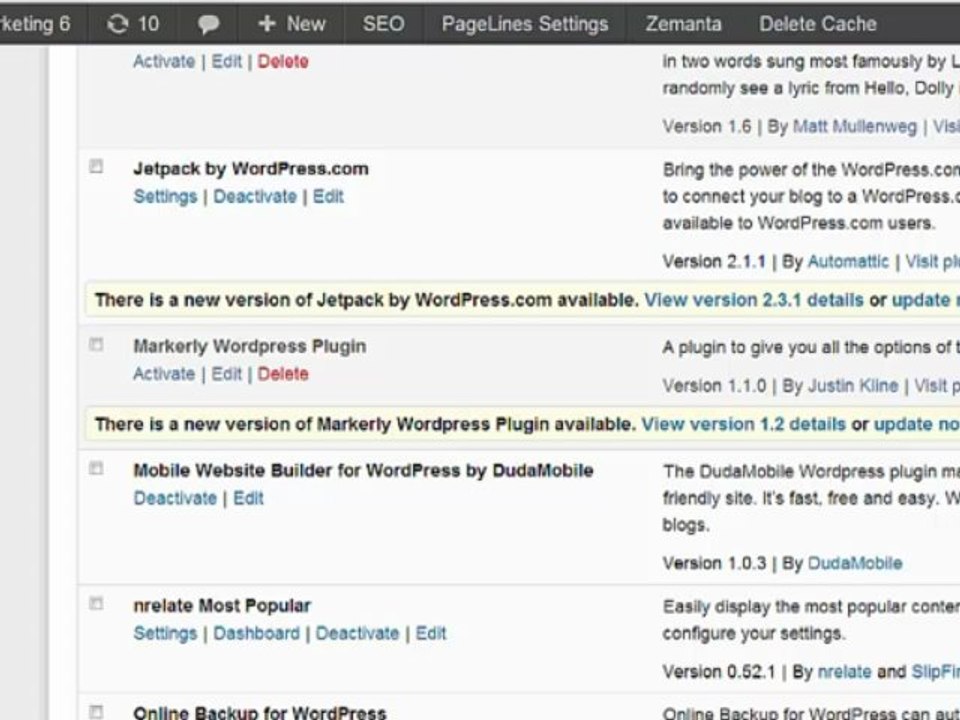Tick the Mobile Website Builder DudaMobile checkbox
This screenshot has height=720, width=960.
pos(96,468)
